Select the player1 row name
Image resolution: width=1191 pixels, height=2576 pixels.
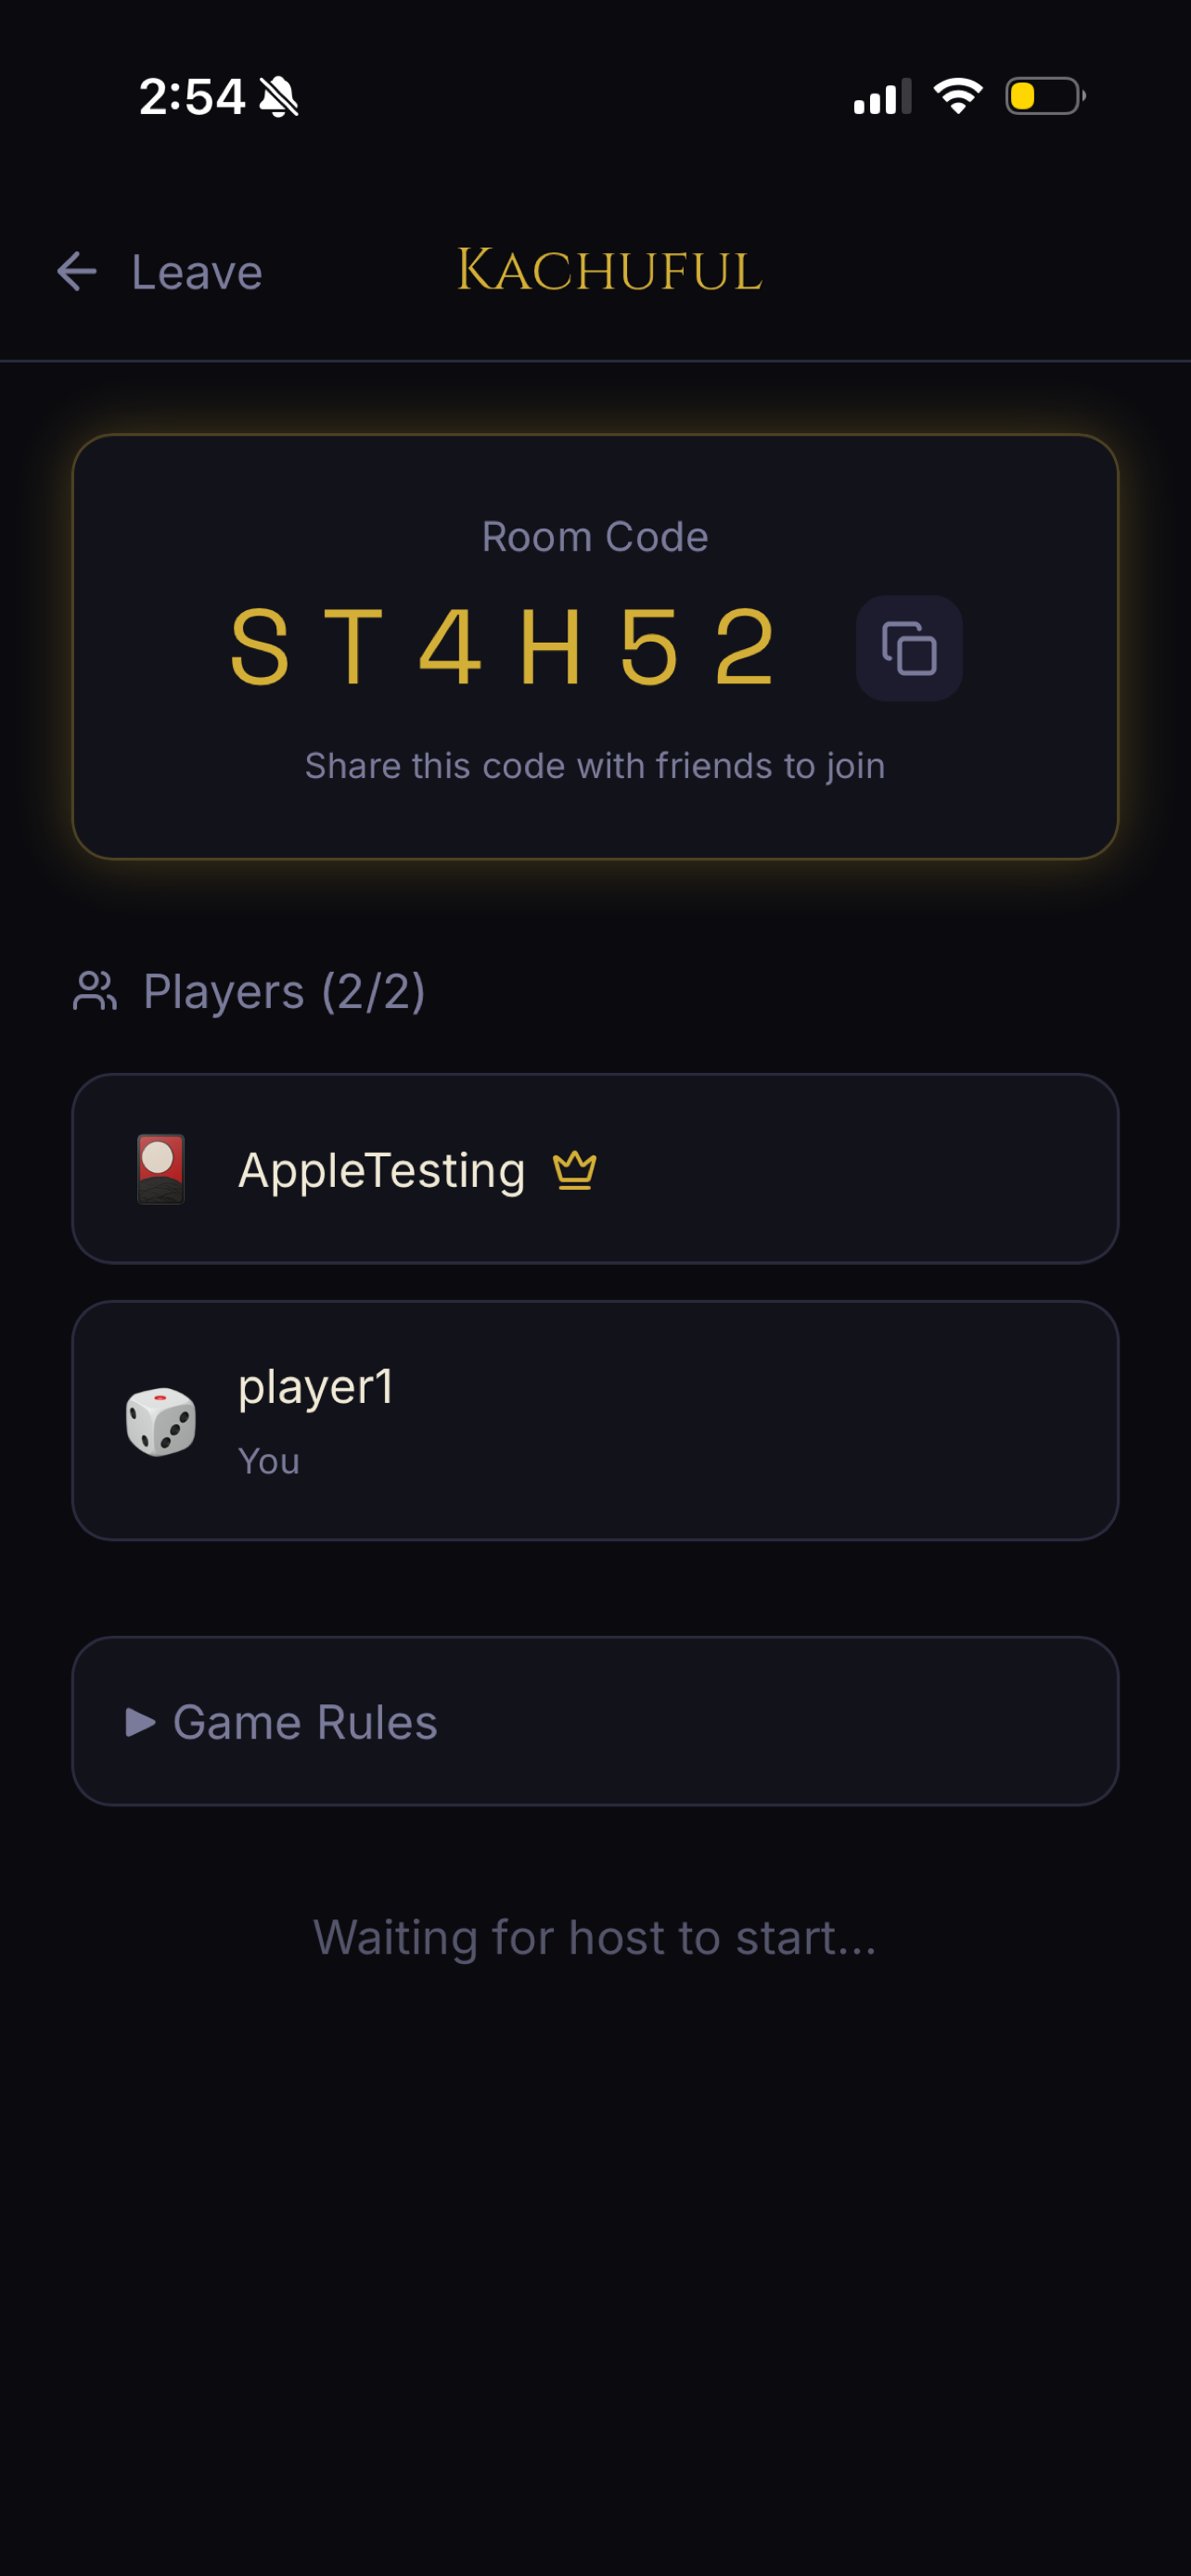(316, 1387)
